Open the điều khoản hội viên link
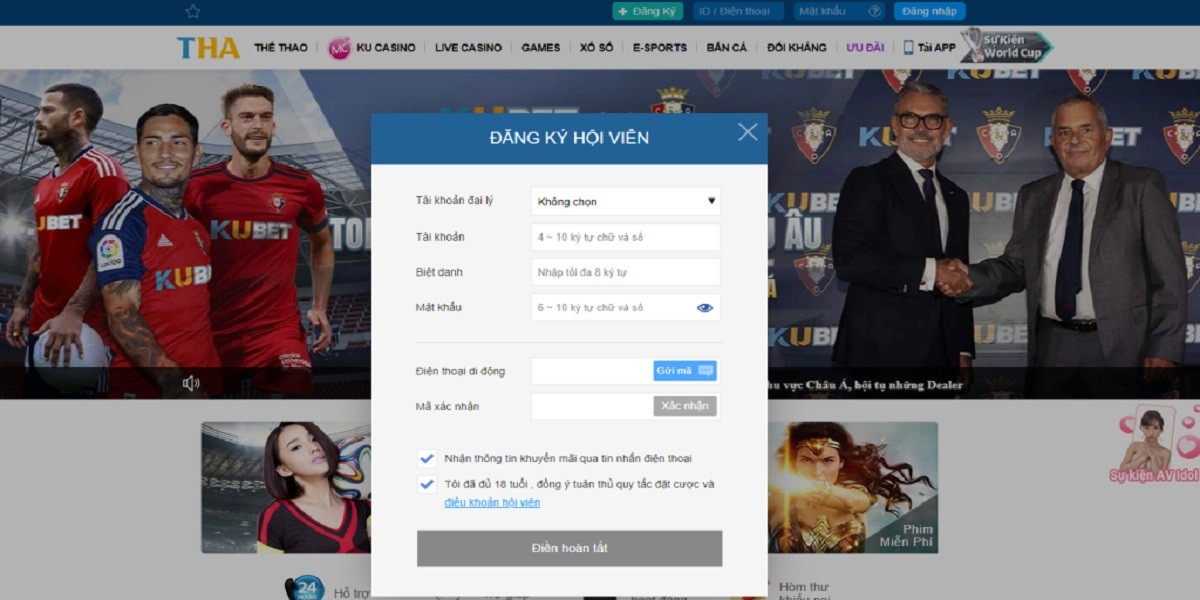The height and width of the screenshot is (600, 1200). point(492,503)
